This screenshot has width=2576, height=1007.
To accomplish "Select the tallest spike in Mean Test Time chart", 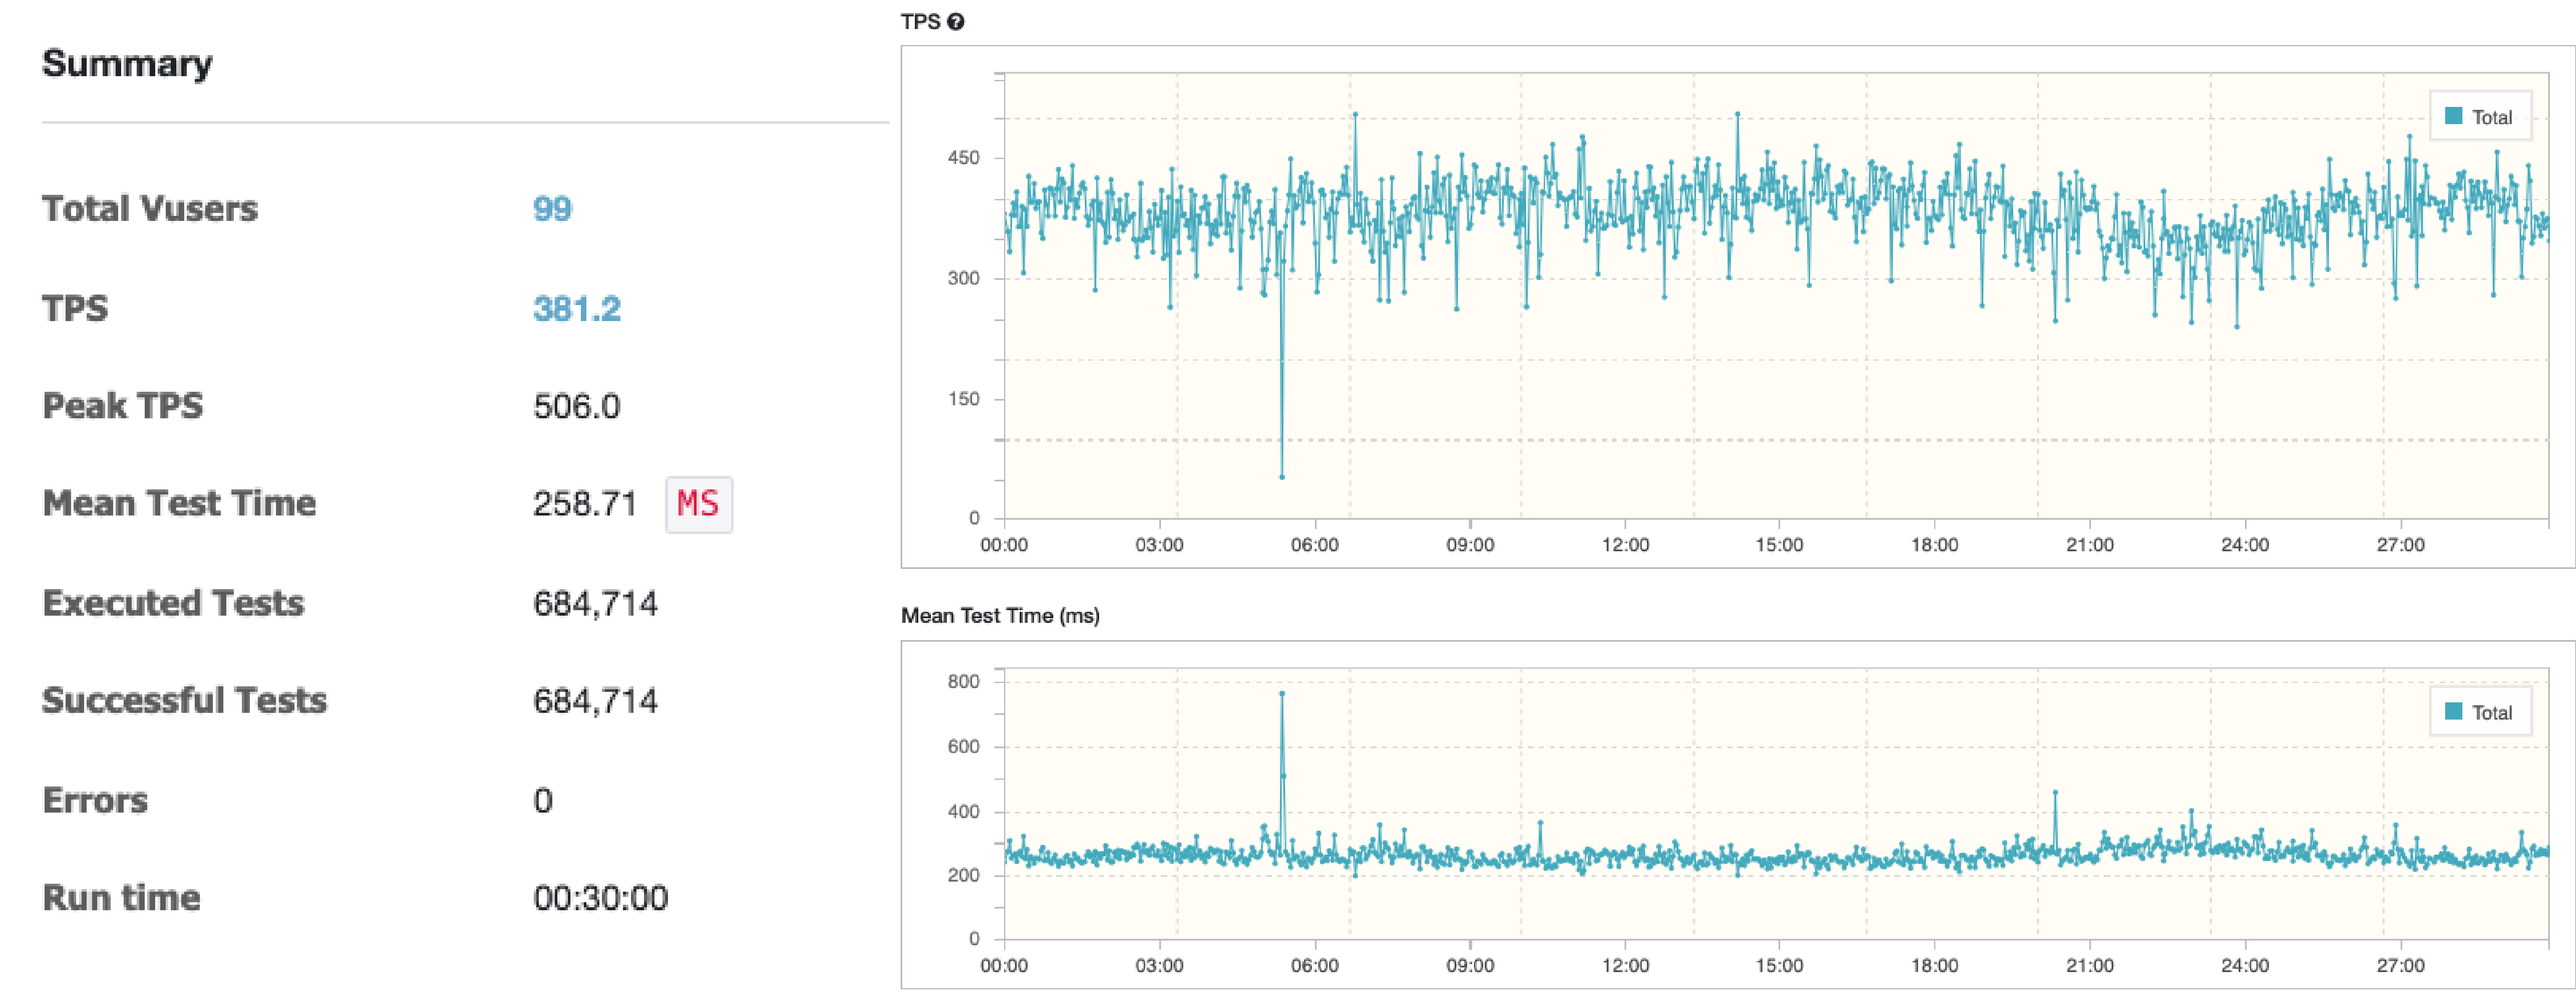I will [1282, 693].
